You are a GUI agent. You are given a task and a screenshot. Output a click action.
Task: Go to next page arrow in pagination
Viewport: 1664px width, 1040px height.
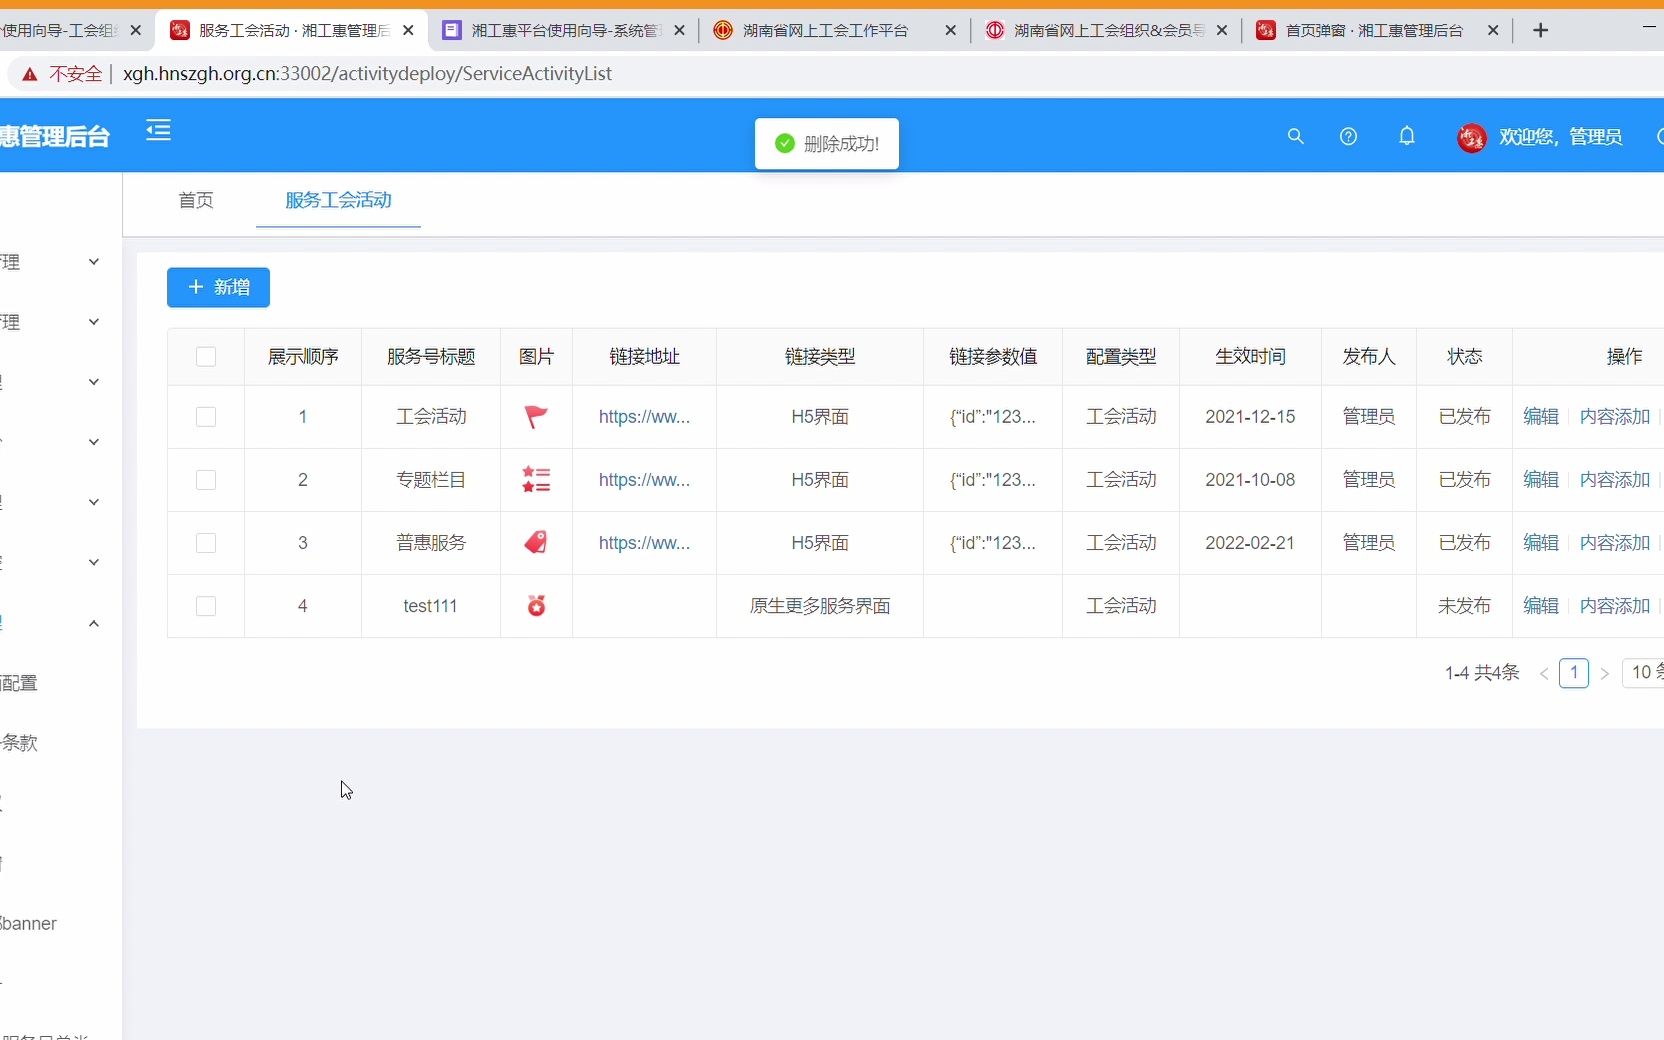[x=1604, y=674]
